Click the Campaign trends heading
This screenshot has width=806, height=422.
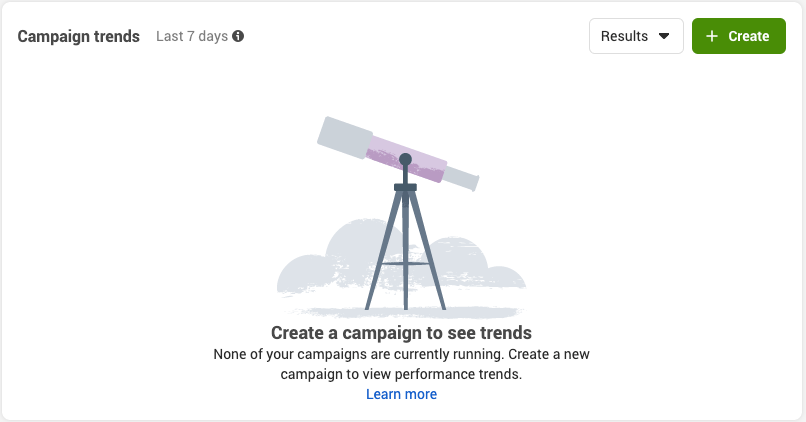click(x=79, y=36)
